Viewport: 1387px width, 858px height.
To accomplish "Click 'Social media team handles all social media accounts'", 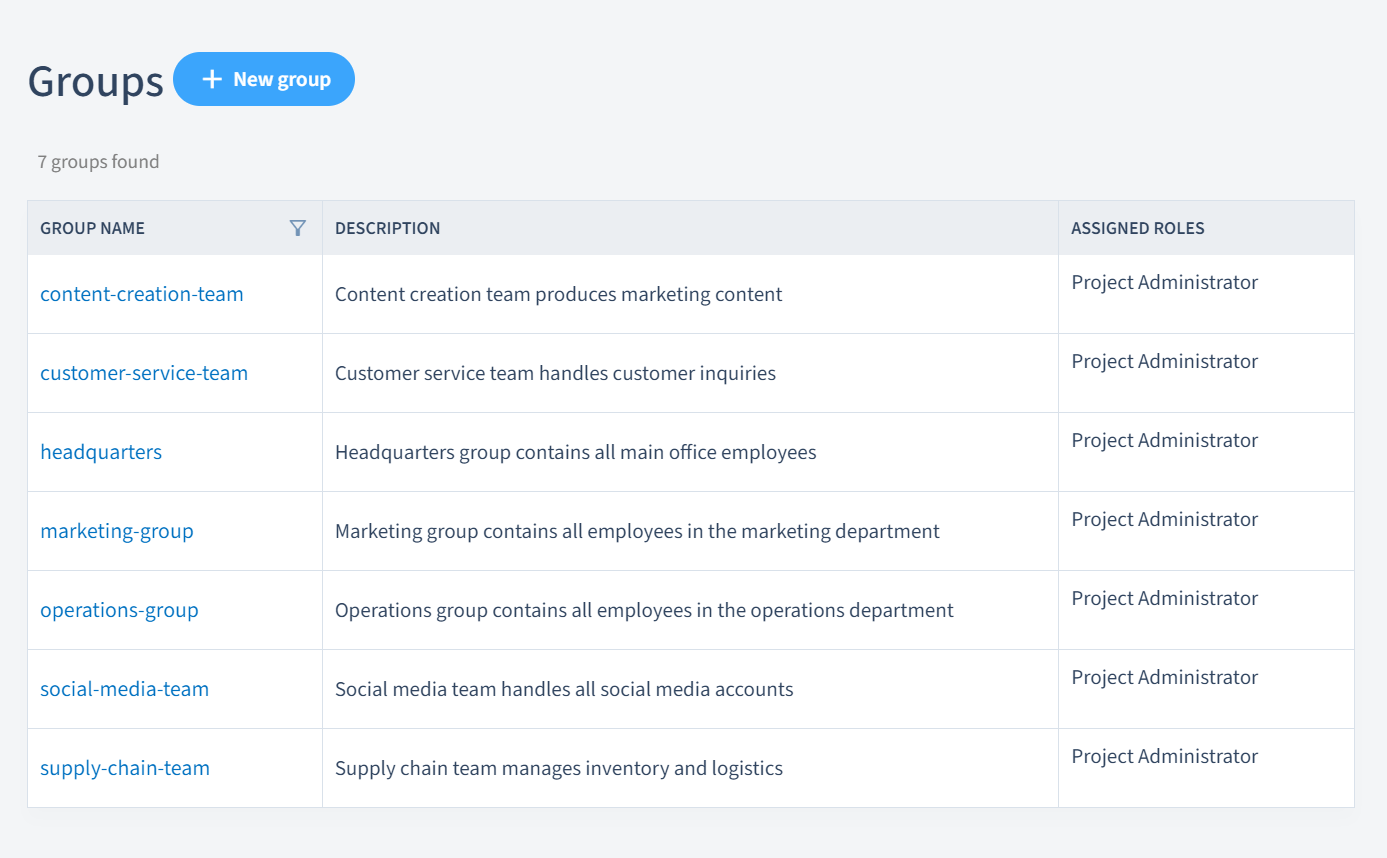I will pos(564,689).
